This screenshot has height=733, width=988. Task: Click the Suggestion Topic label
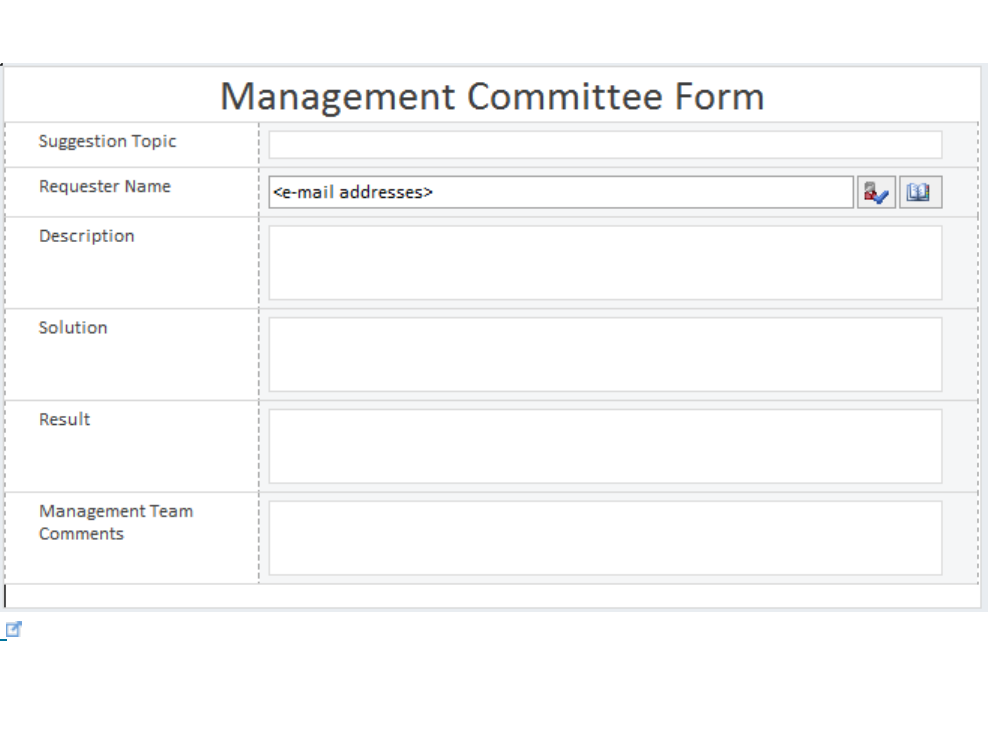[107, 142]
